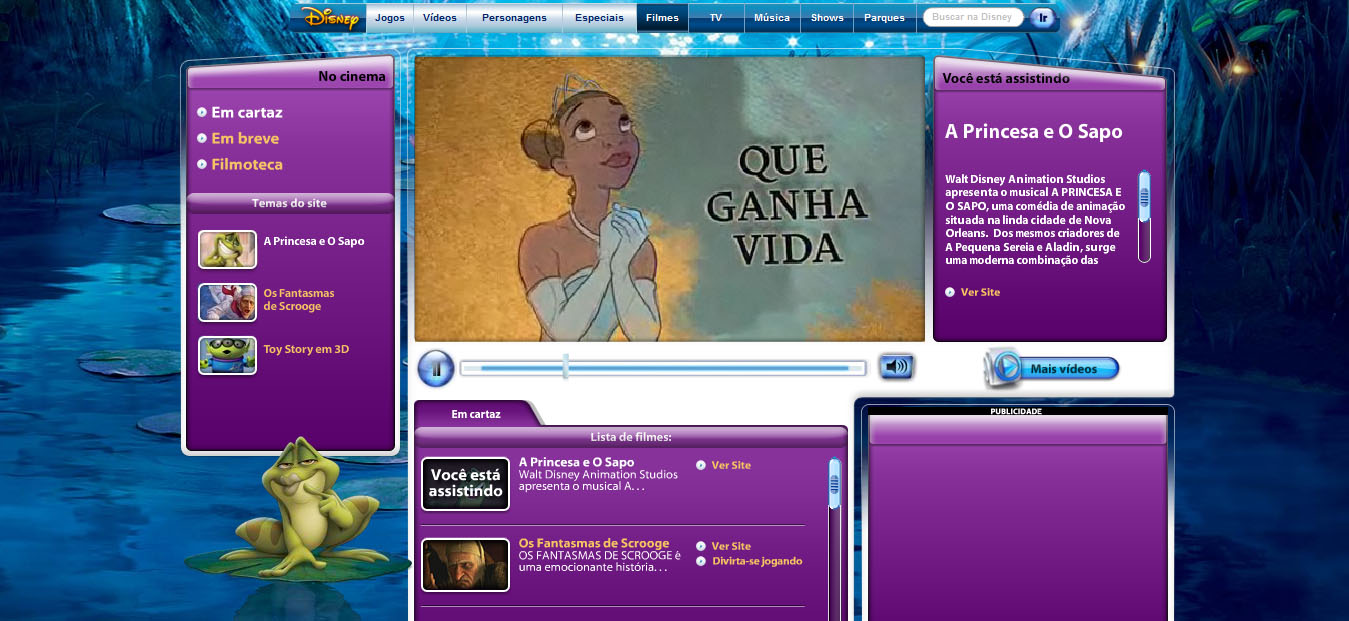Click the bullet icon beside Em cartaz

202,112
